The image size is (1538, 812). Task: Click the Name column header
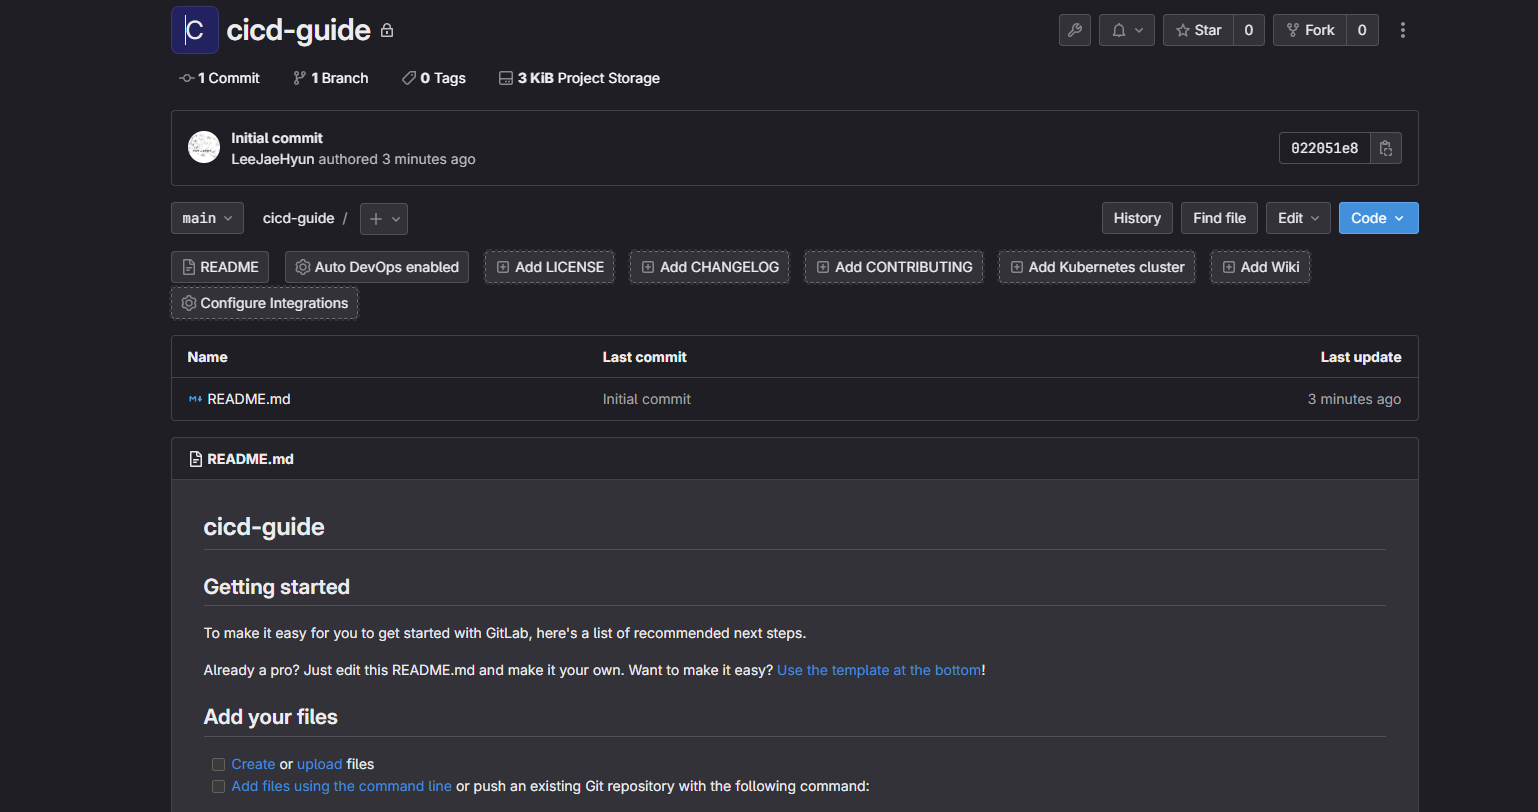[x=207, y=357]
